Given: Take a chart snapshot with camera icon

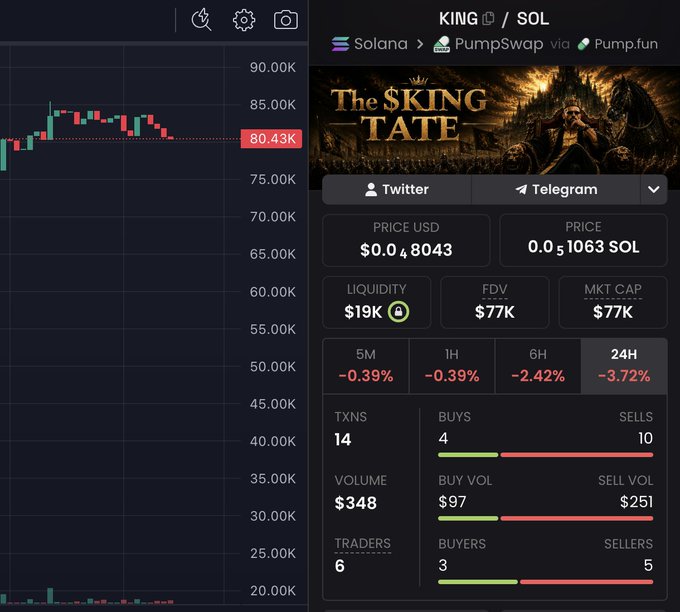Looking at the screenshot, I should pos(286,20).
